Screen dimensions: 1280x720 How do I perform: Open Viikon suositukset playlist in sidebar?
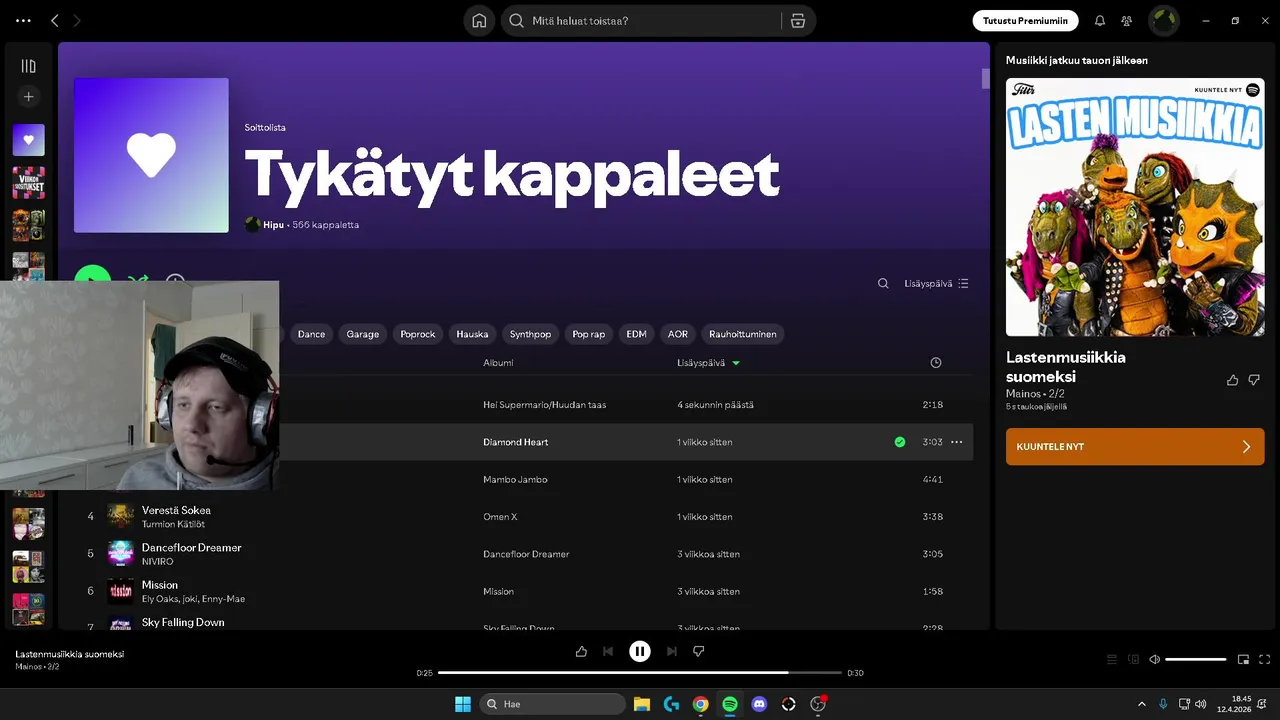coord(28,183)
